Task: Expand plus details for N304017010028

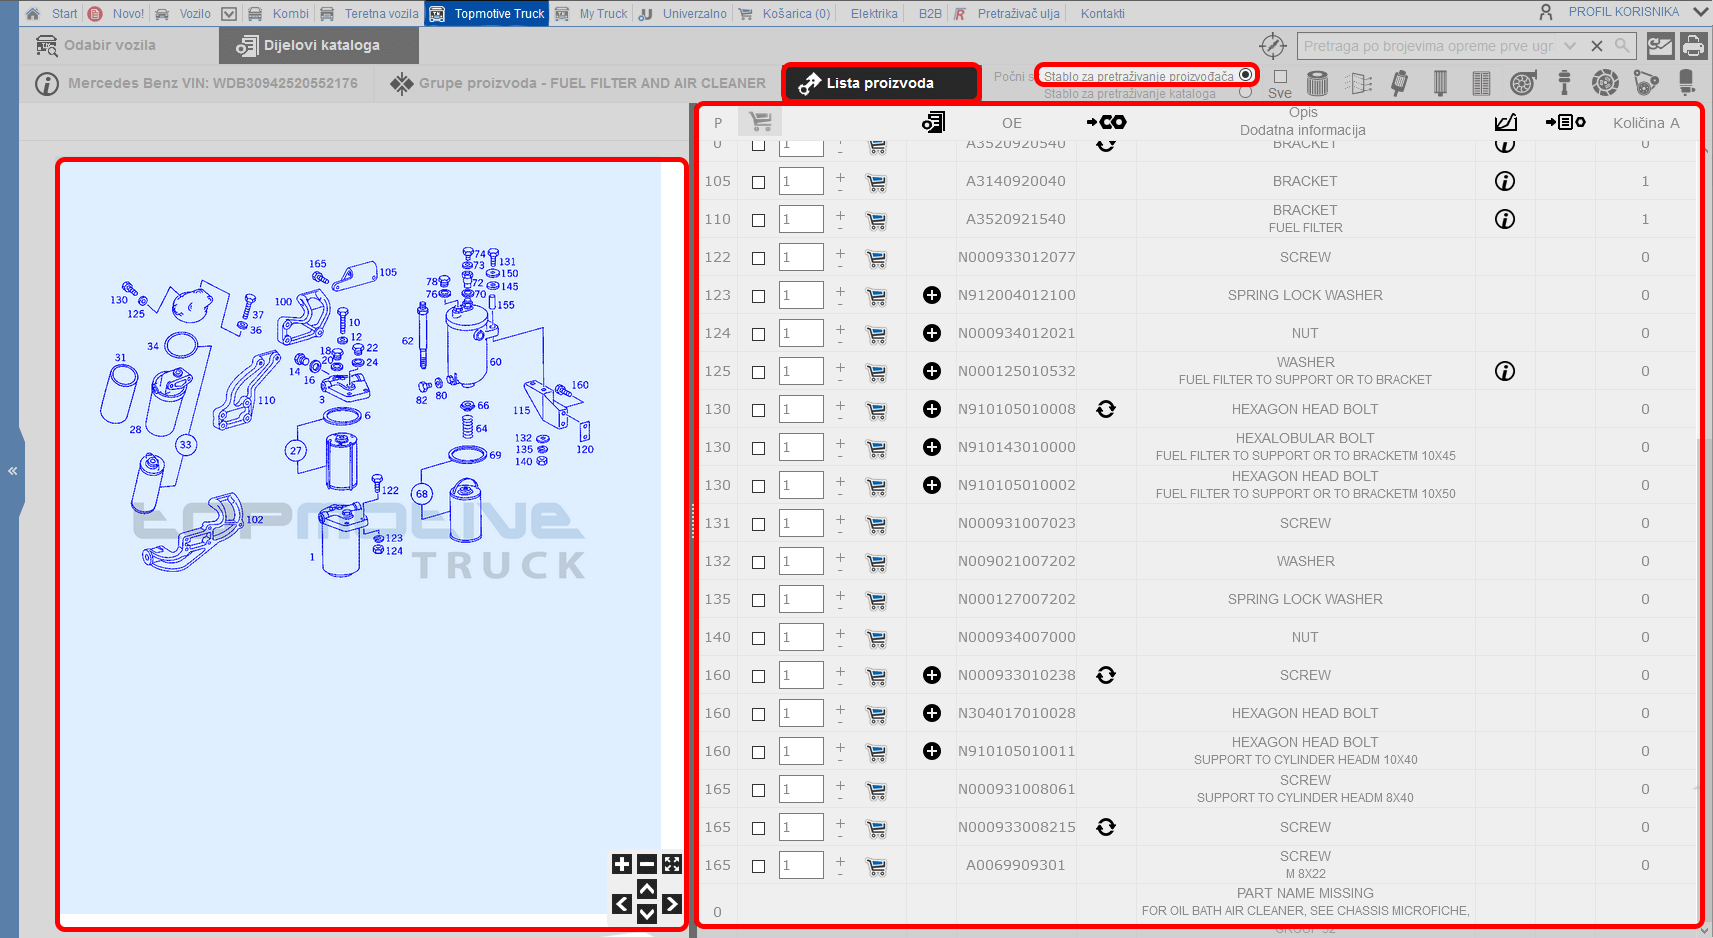Action: 932,713
